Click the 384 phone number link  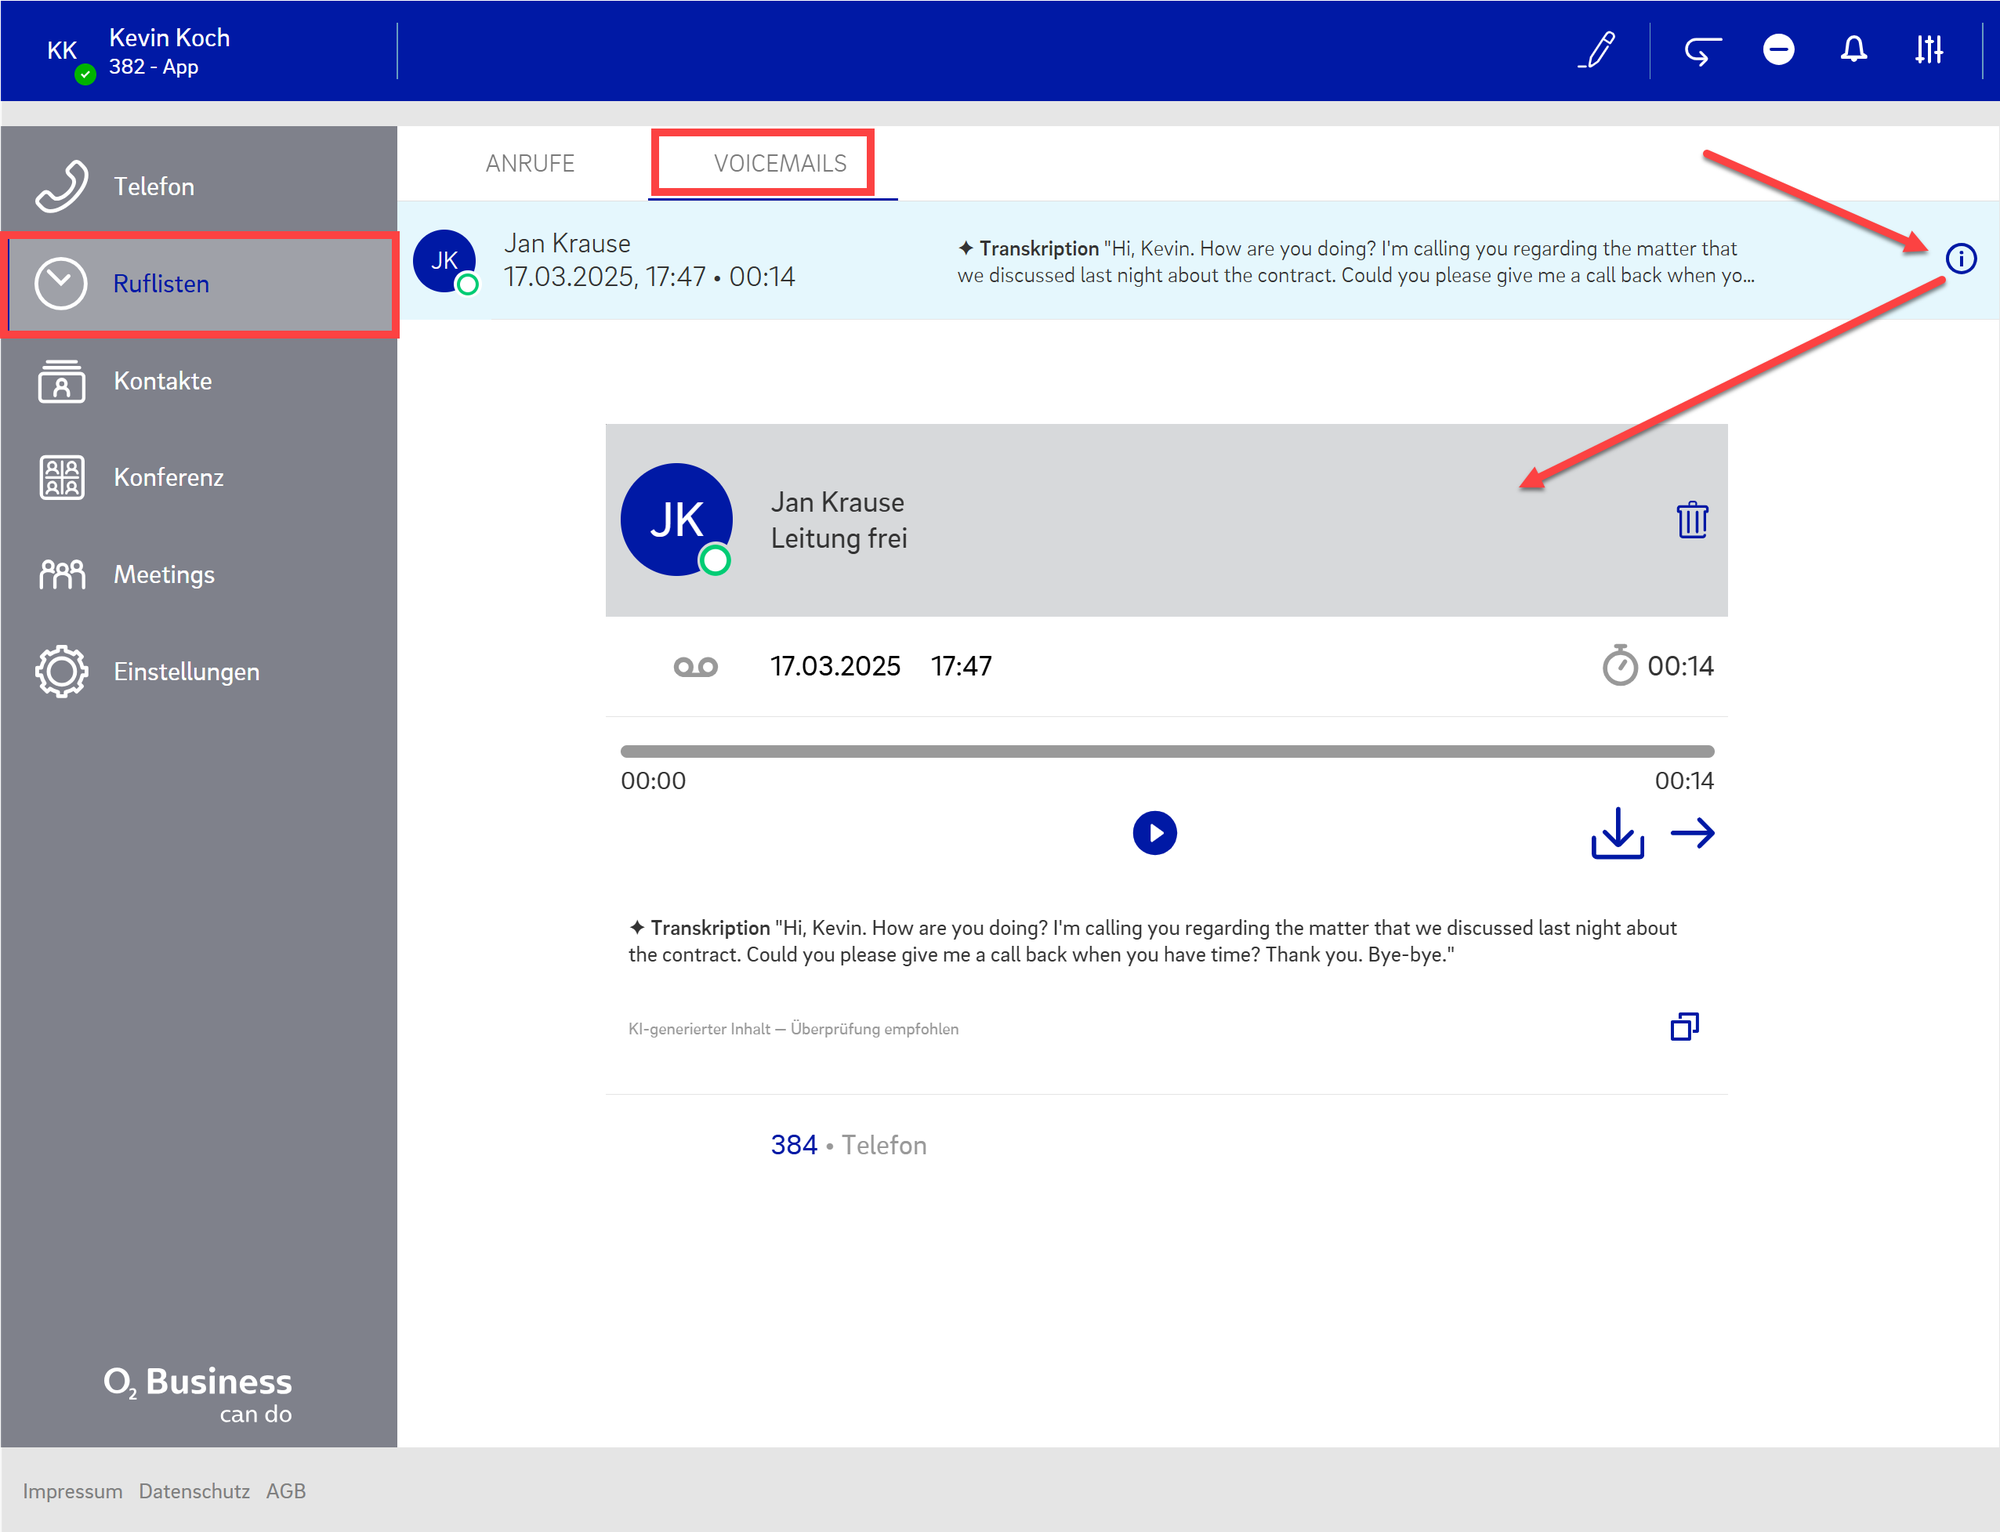click(x=794, y=1145)
